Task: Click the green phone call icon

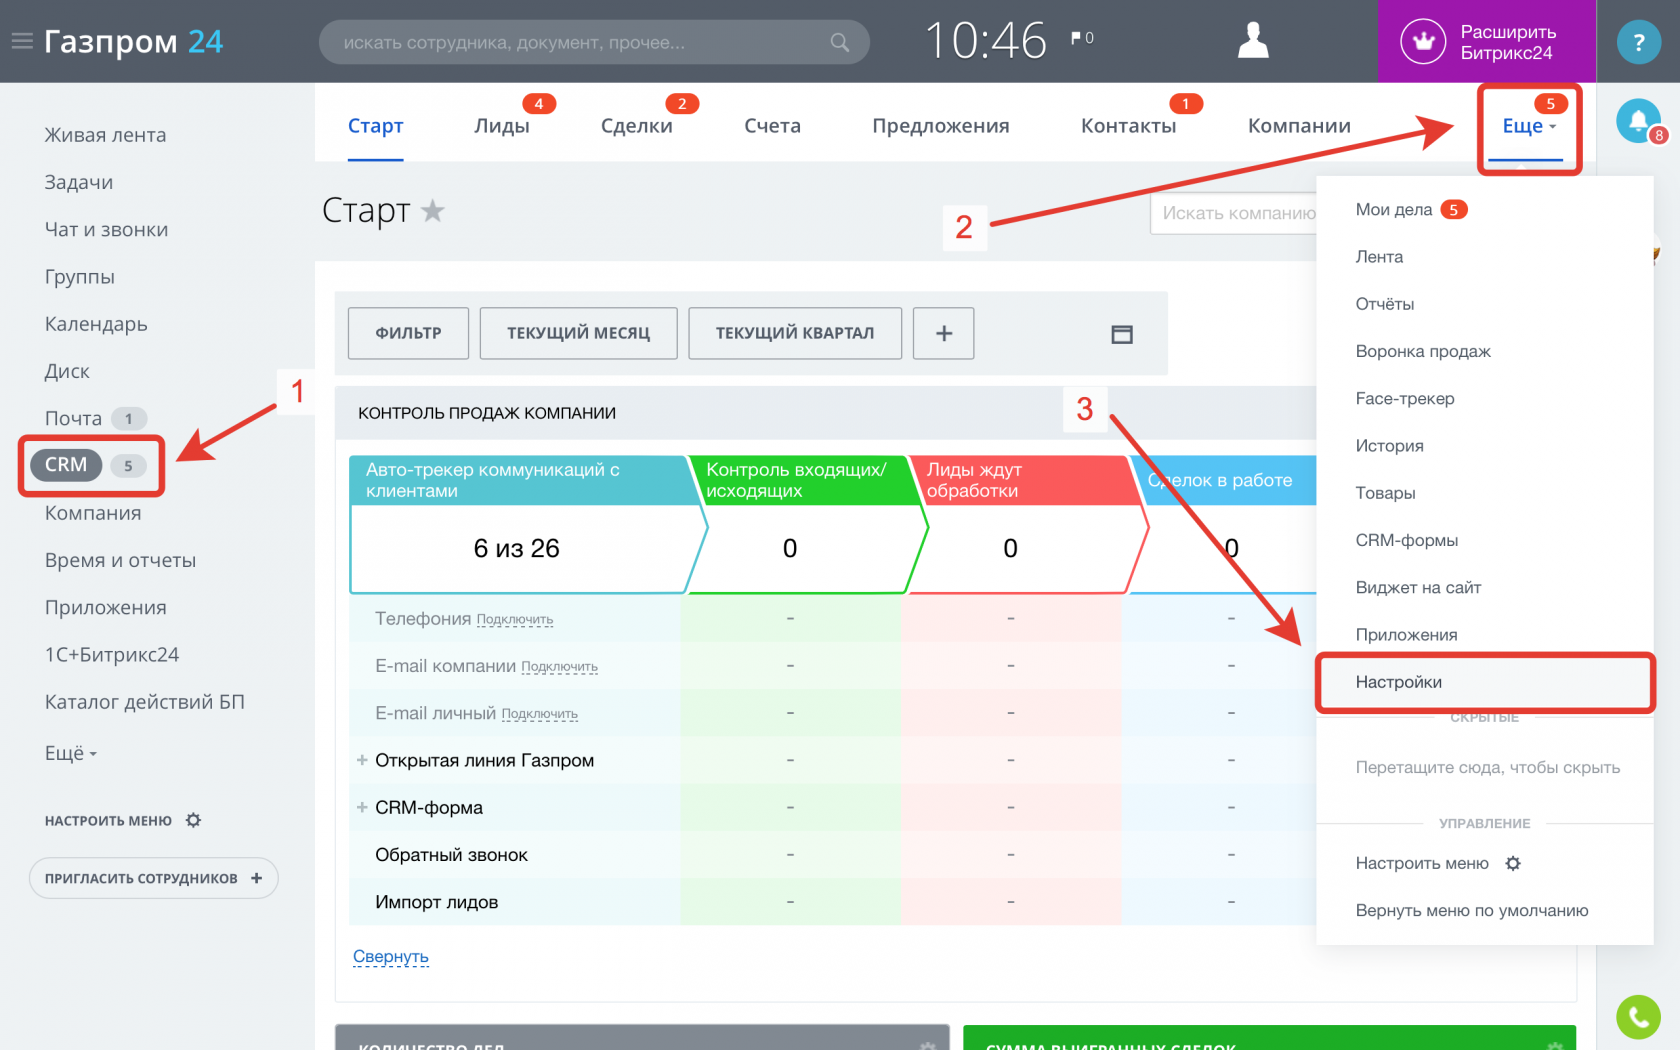Action: point(1638,1017)
